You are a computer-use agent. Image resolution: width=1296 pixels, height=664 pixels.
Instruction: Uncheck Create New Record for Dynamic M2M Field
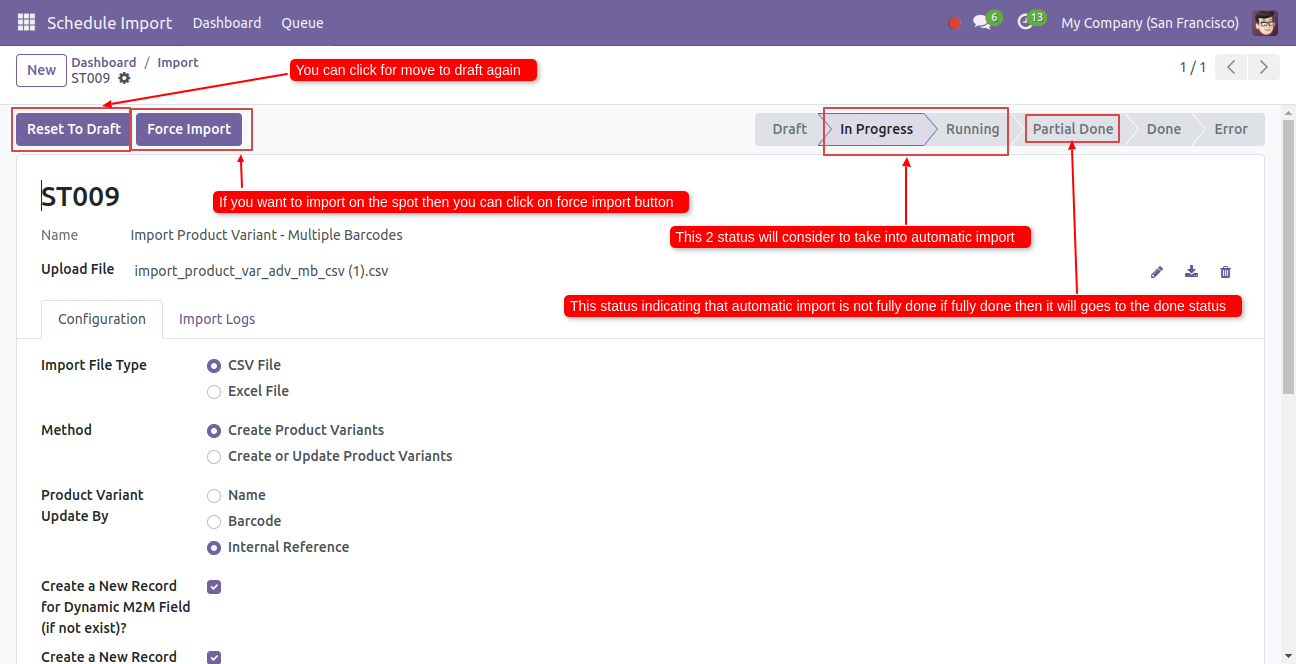tap(214, 587)
